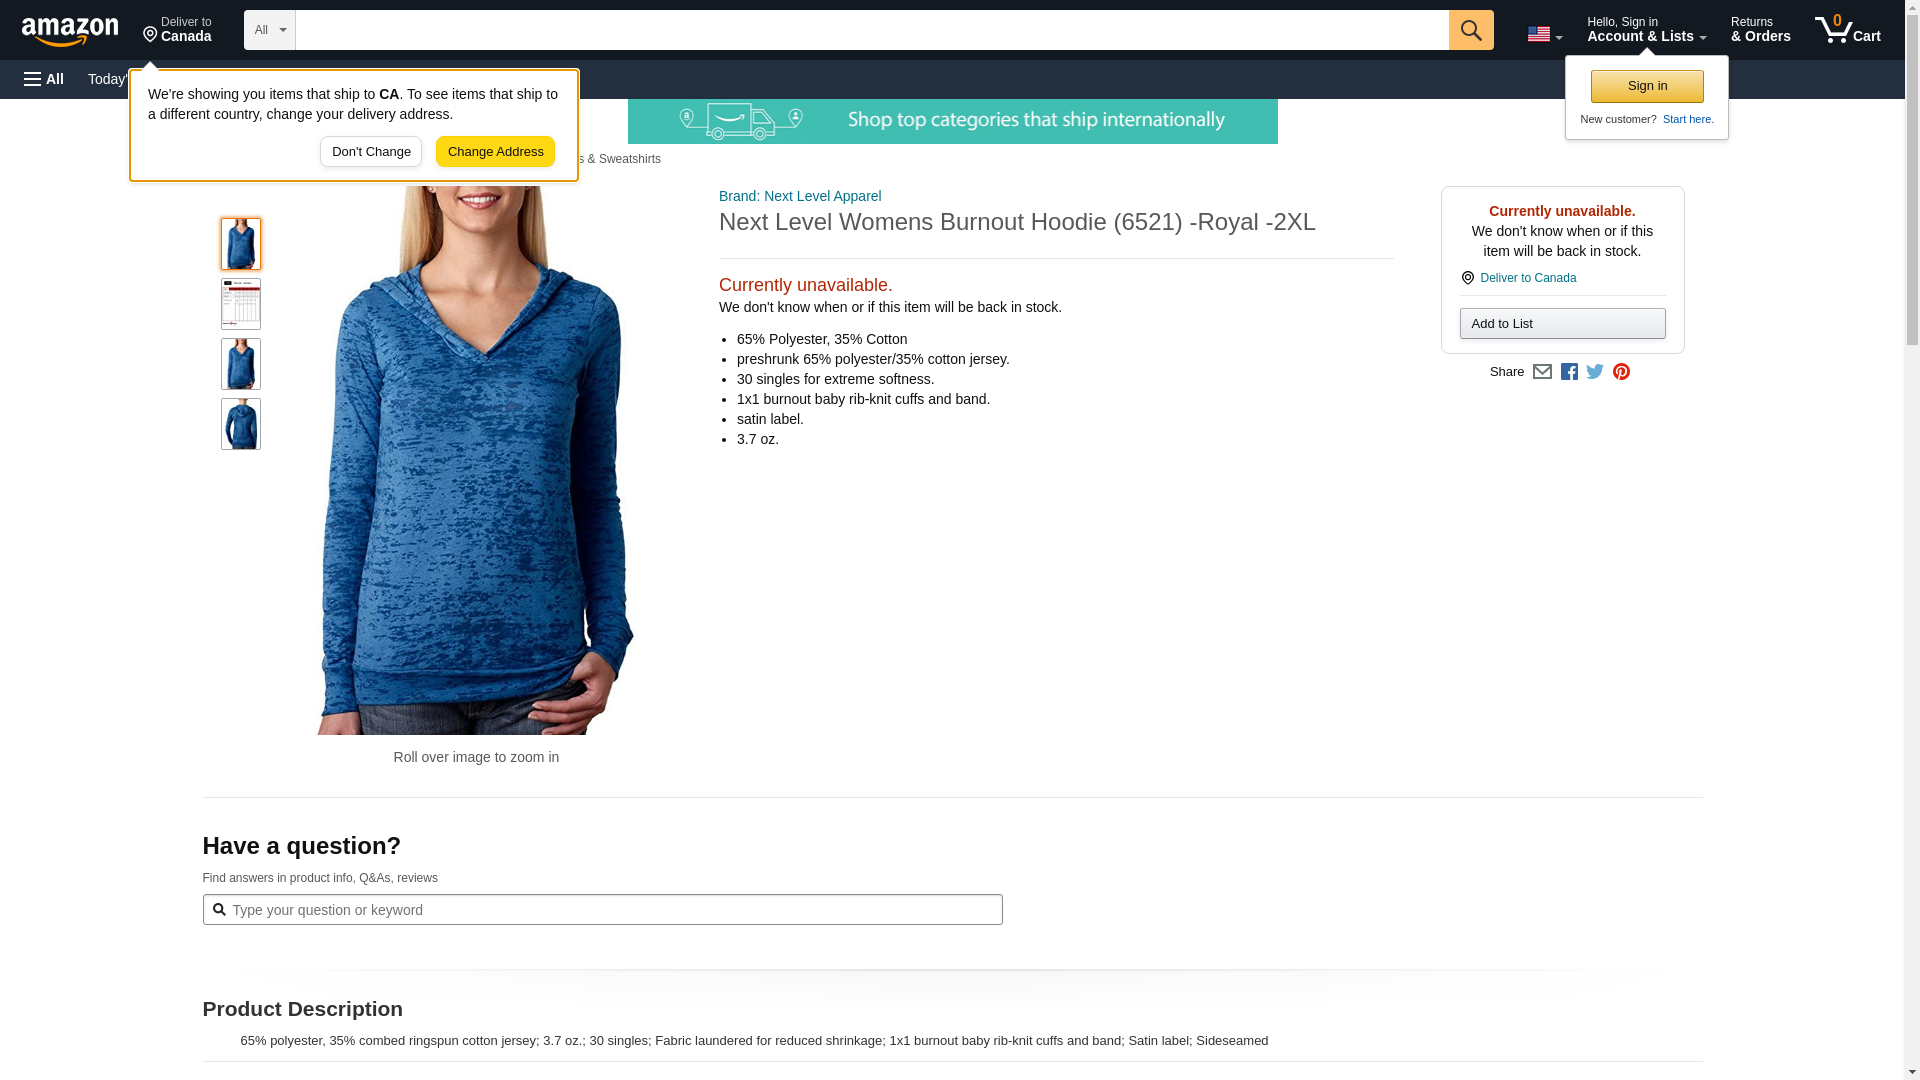
Task: Open the All hamburger menu
Action: pyautogui.click(x=44, y=79)
